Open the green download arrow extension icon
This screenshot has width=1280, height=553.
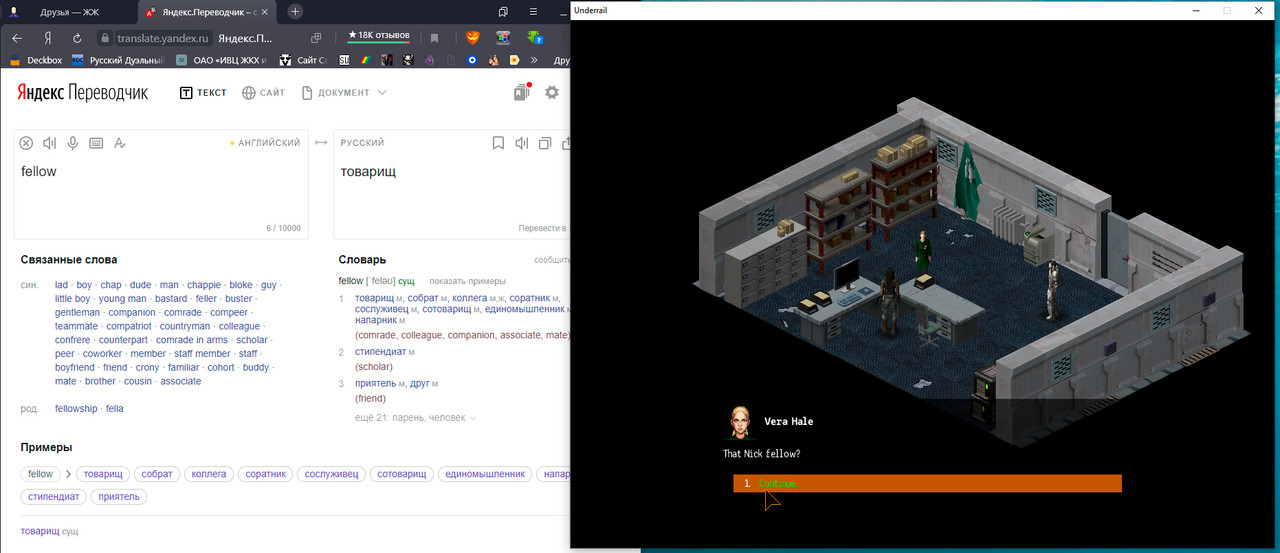point(535,38)
